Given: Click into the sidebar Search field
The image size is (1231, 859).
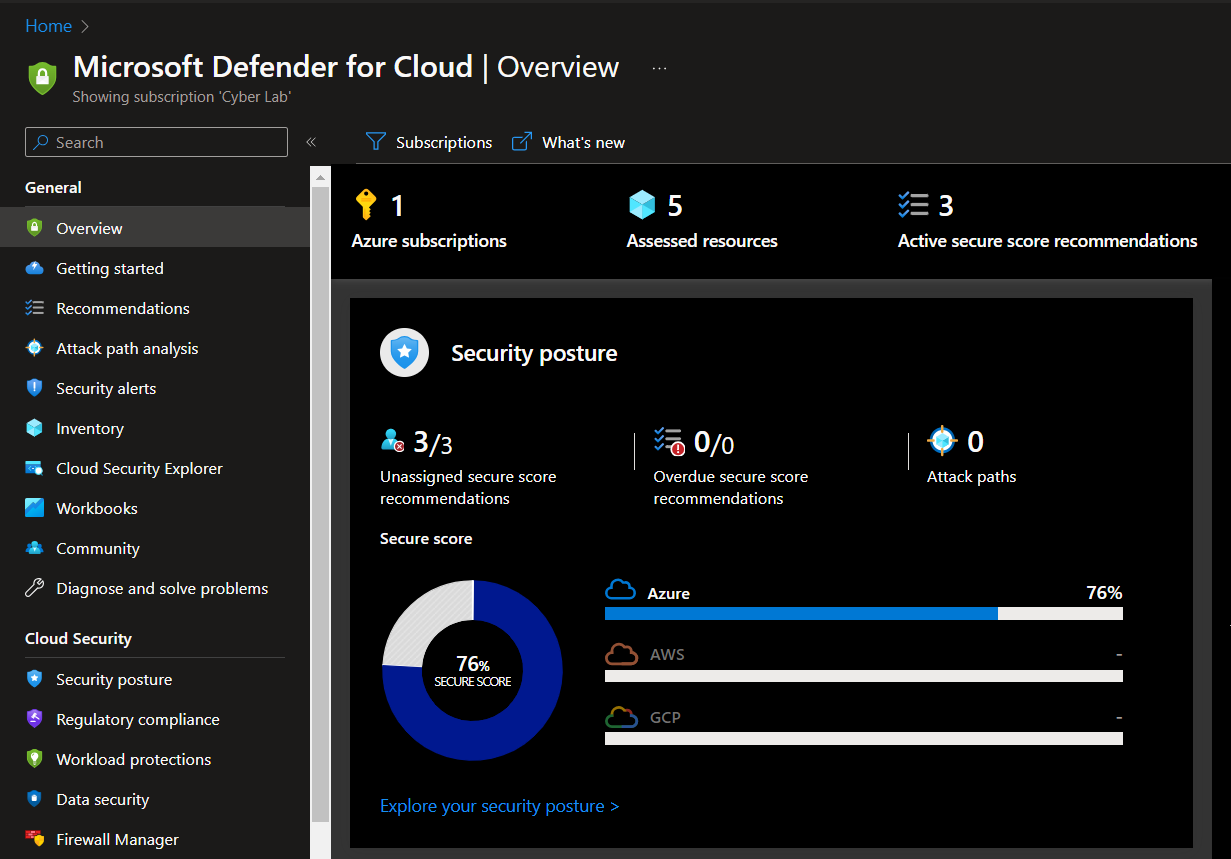Looking at the screenshot, I should click(x=156, y=142).
